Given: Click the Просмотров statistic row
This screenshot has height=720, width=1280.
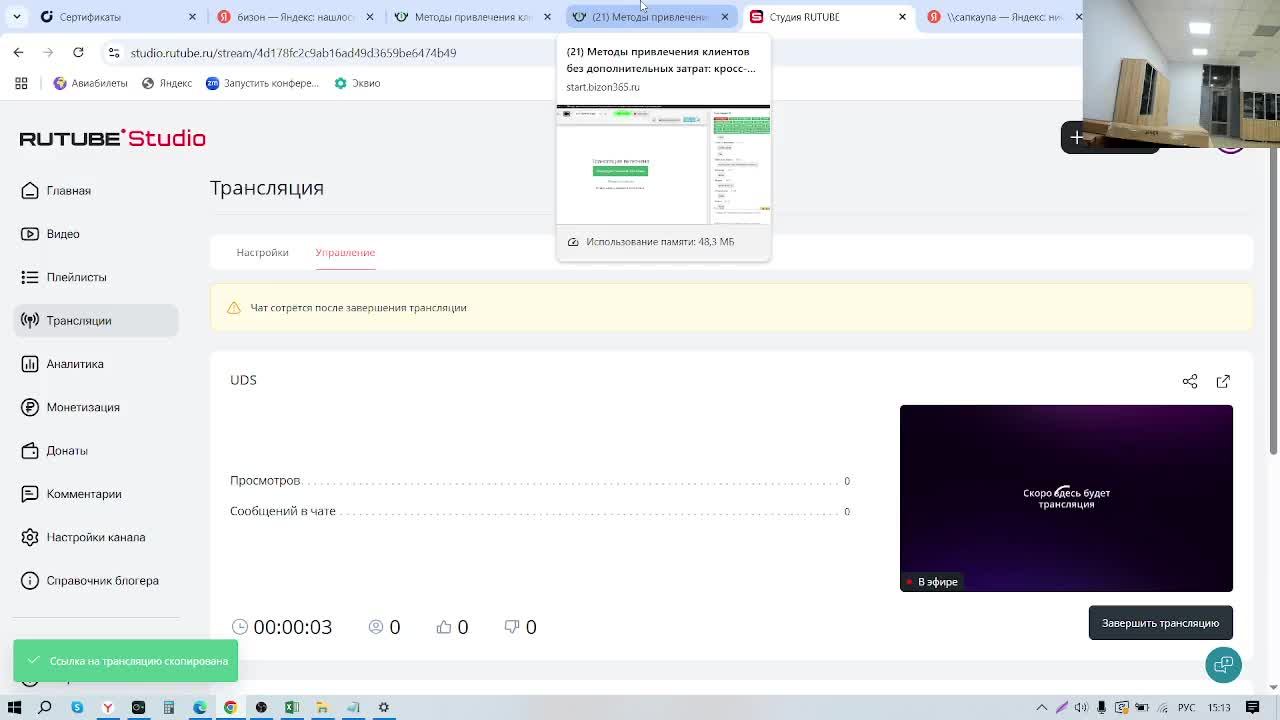Looking at the screenshot, I should [x=540, y=481].
